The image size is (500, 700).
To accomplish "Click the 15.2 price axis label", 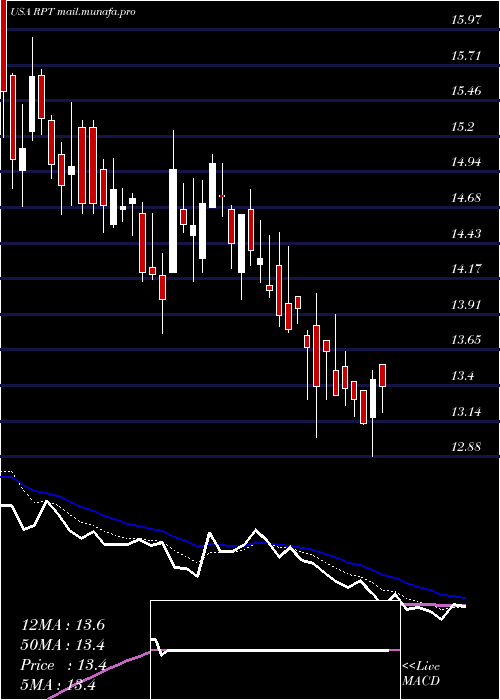I will (x=462, y=127).
